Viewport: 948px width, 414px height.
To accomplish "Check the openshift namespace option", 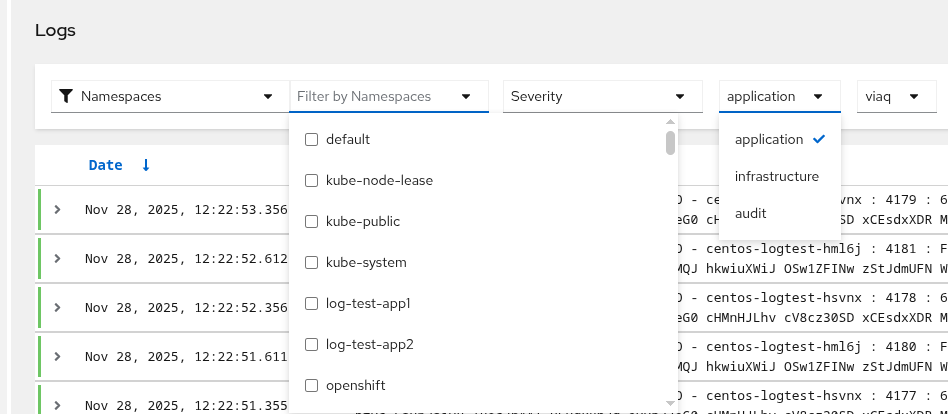I will (x=311, y=385).
